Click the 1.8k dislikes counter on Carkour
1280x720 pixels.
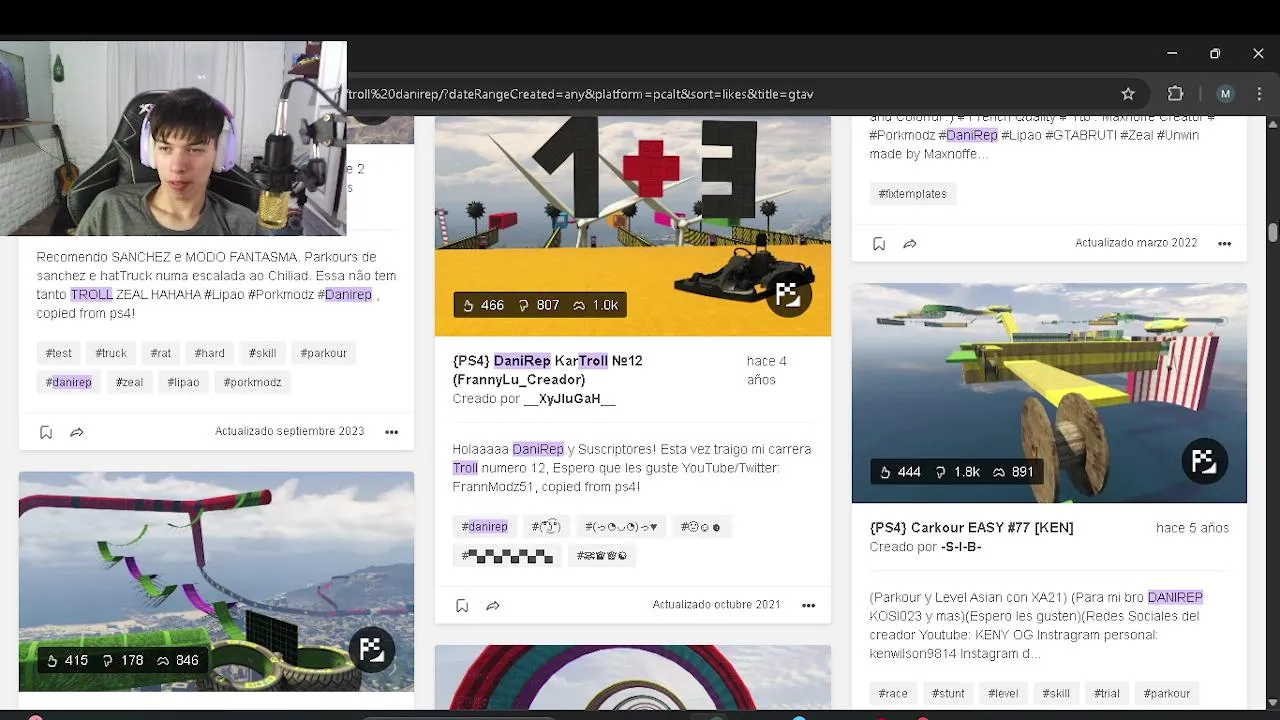click(957, 472)
